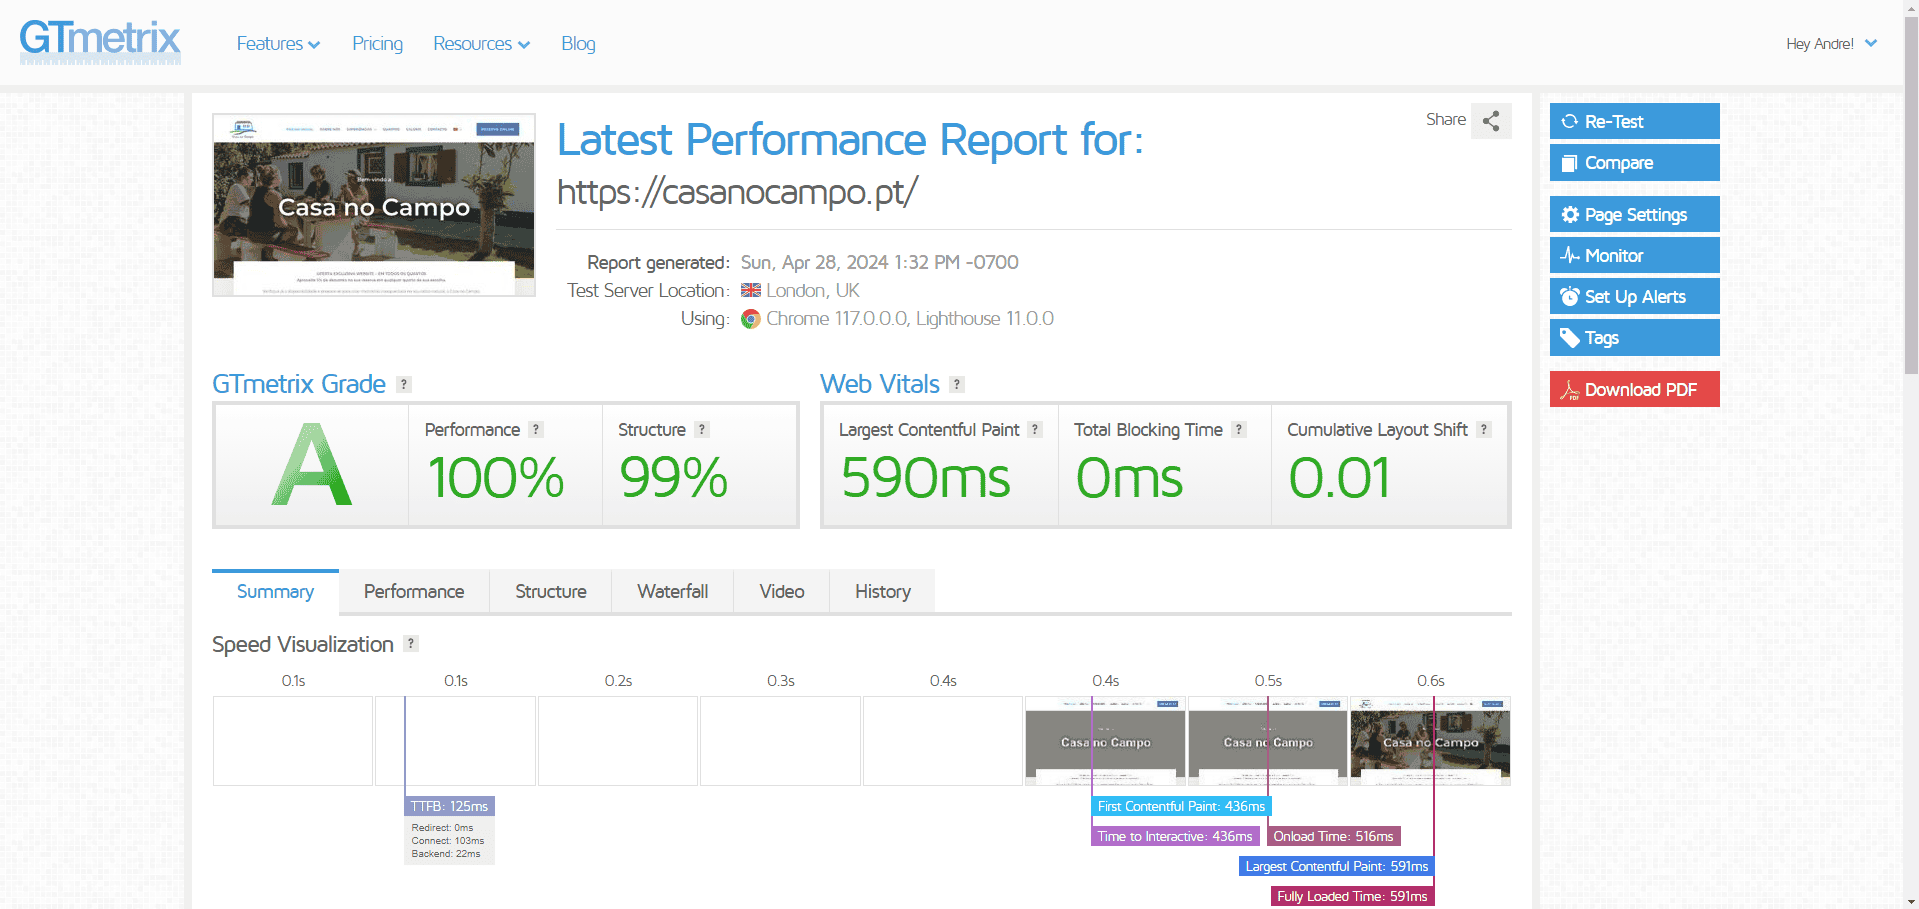Click help icon next to Speed Visualization
Image resolution: width=1919 pixels, height=909 pixels.
coord(411,644)
